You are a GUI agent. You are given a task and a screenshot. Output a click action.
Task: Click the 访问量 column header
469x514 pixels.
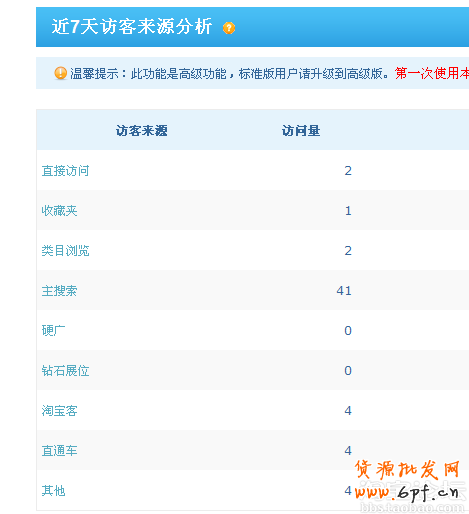click(x=301, y=130)
